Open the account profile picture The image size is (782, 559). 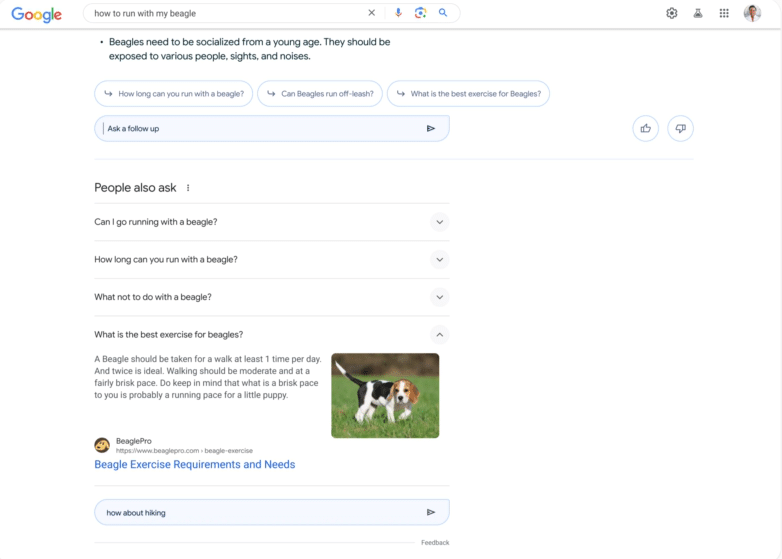pyautogui.click(x=752, y=13)
